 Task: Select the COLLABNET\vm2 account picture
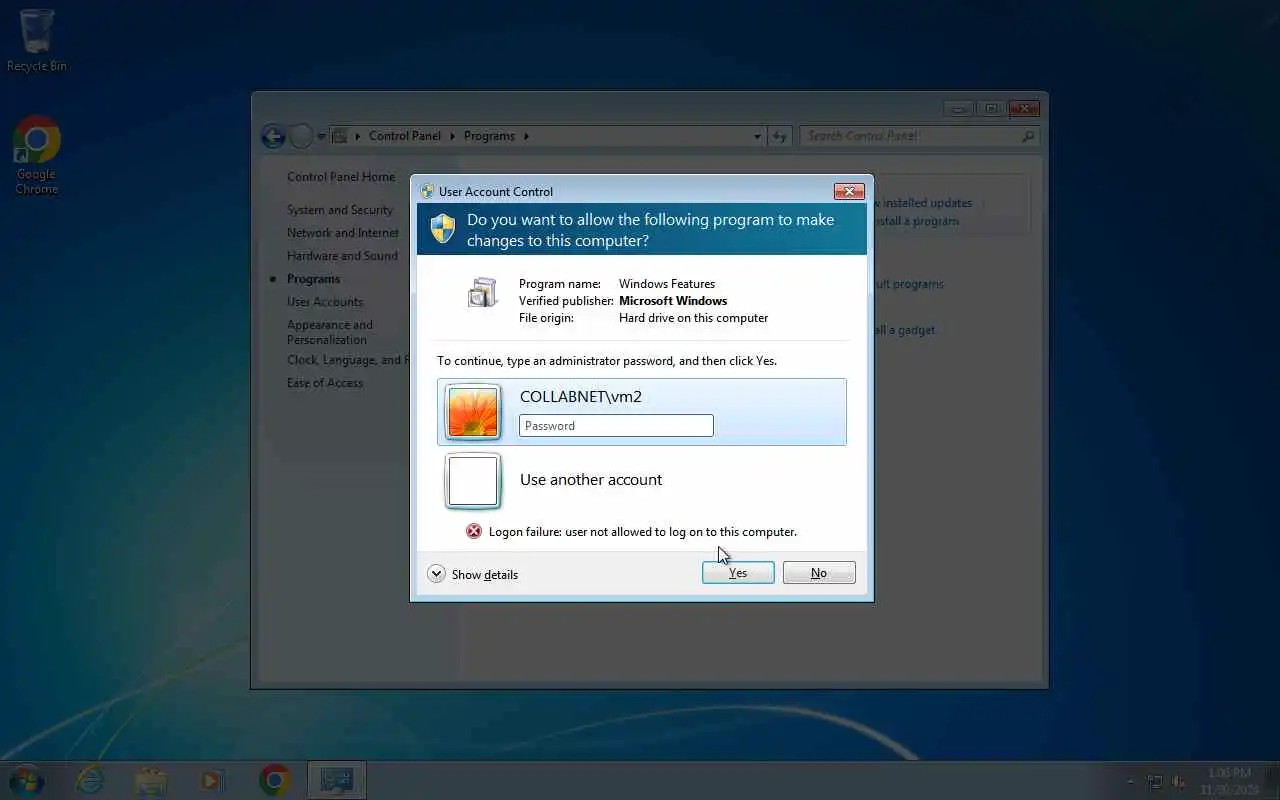pos(473,412)
